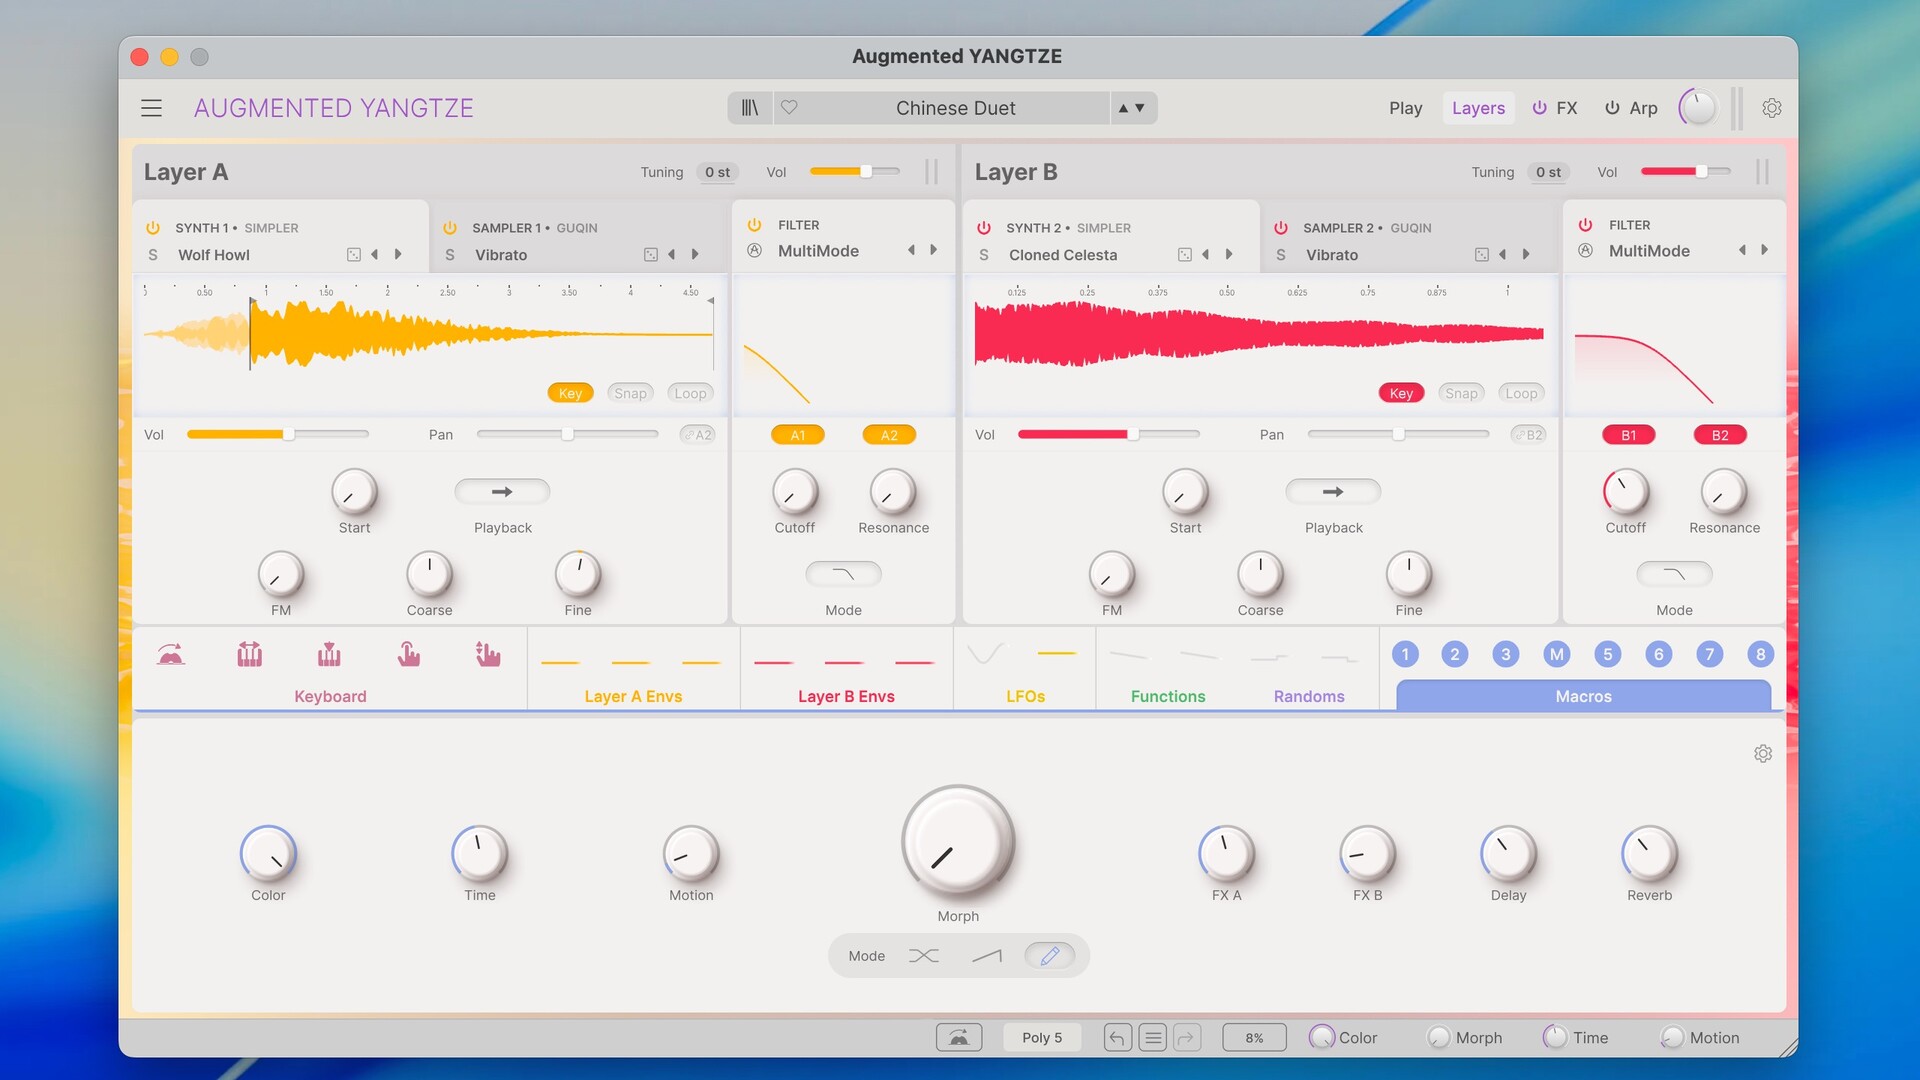Click Layer B filter type icon
The width and height of the screenshot is (1920, 1080).
point(1586,251)
